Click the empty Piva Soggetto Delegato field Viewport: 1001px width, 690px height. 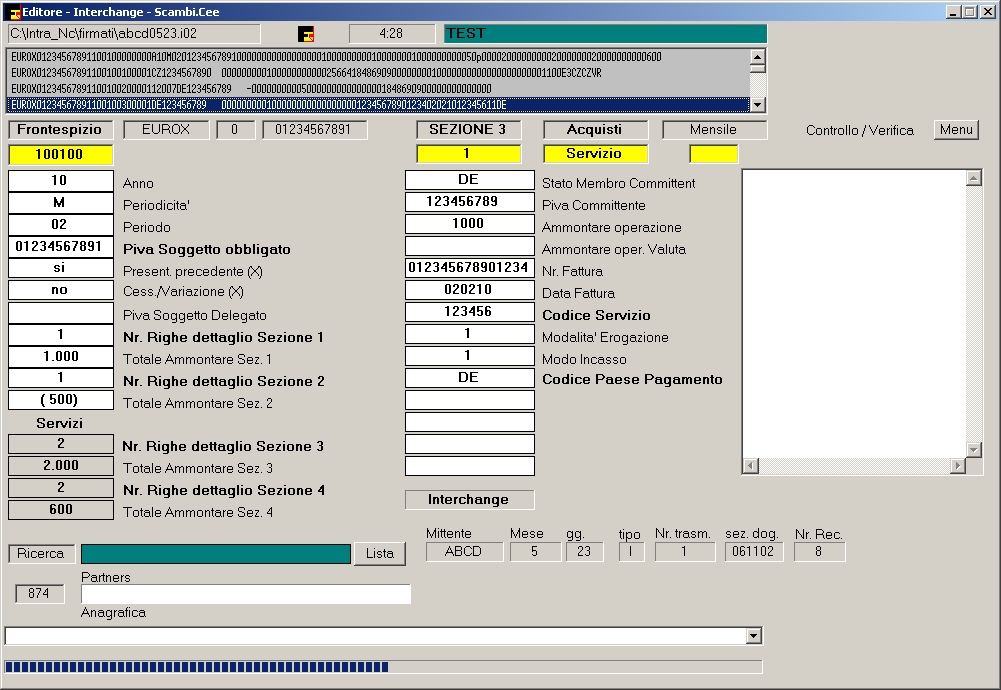pyautogui.click(x=61, y=313)
